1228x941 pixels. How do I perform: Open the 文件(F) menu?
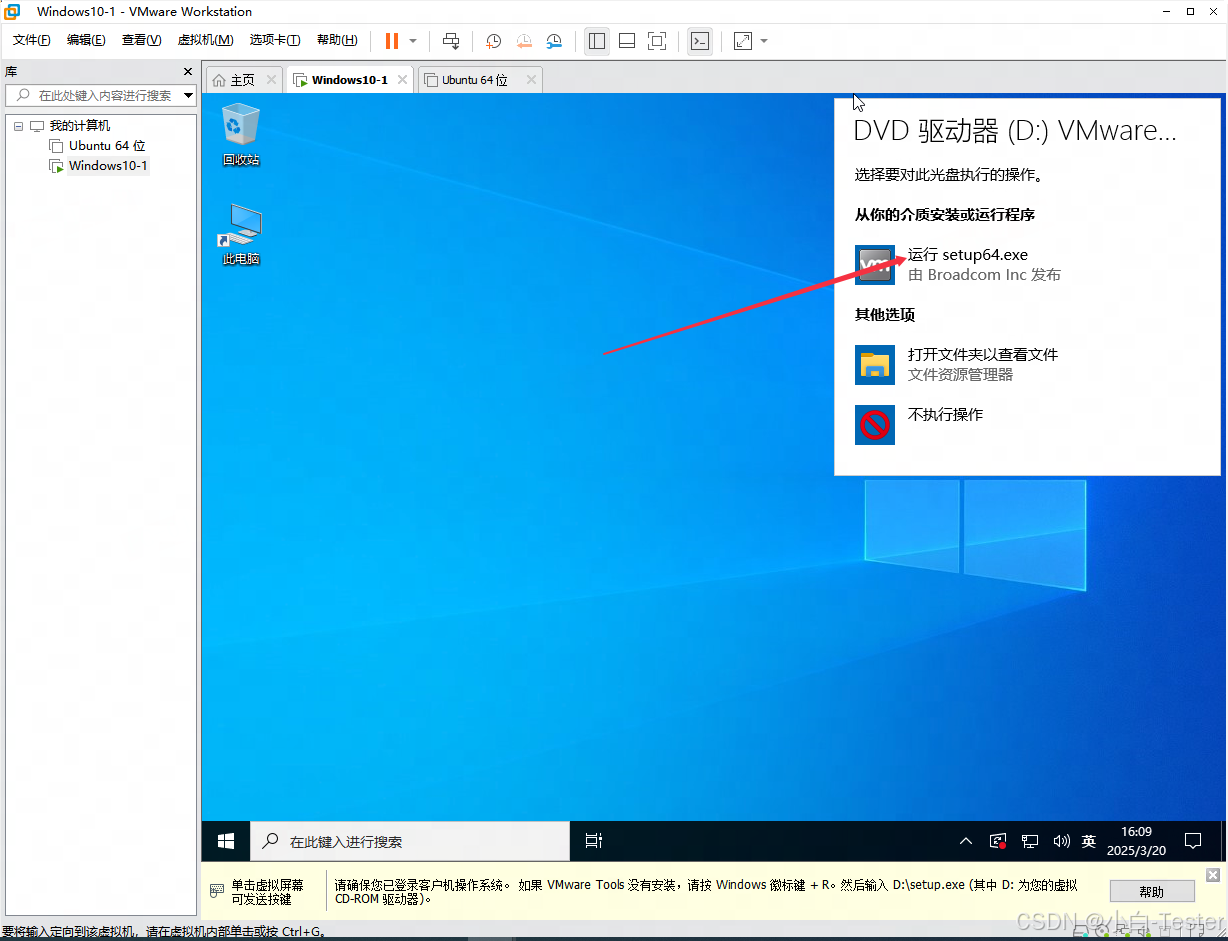(32, 40)
